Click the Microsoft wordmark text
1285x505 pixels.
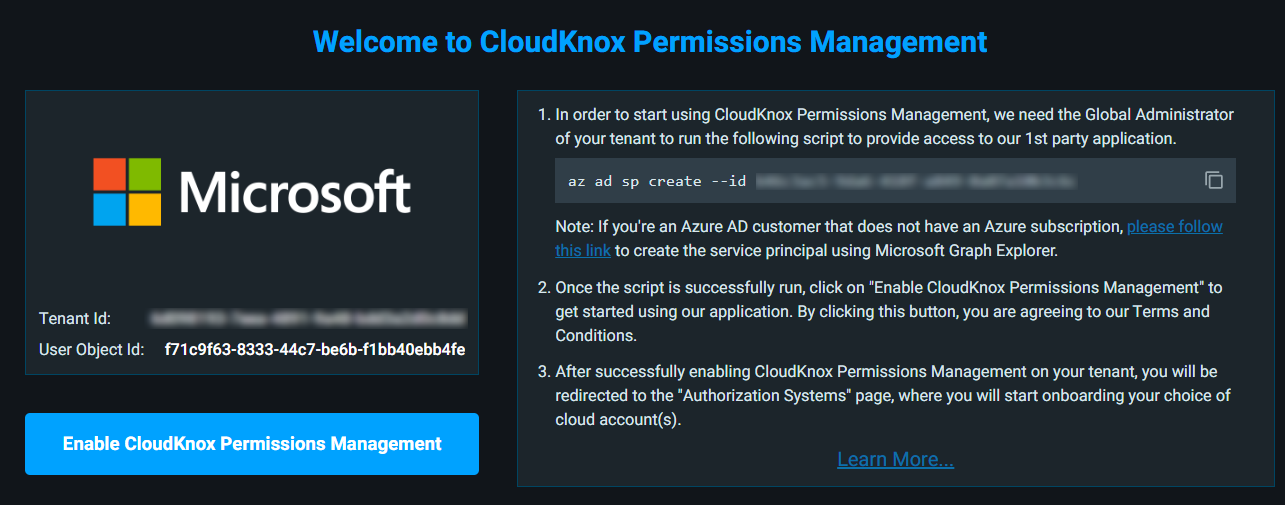click(x=295, y=191)
